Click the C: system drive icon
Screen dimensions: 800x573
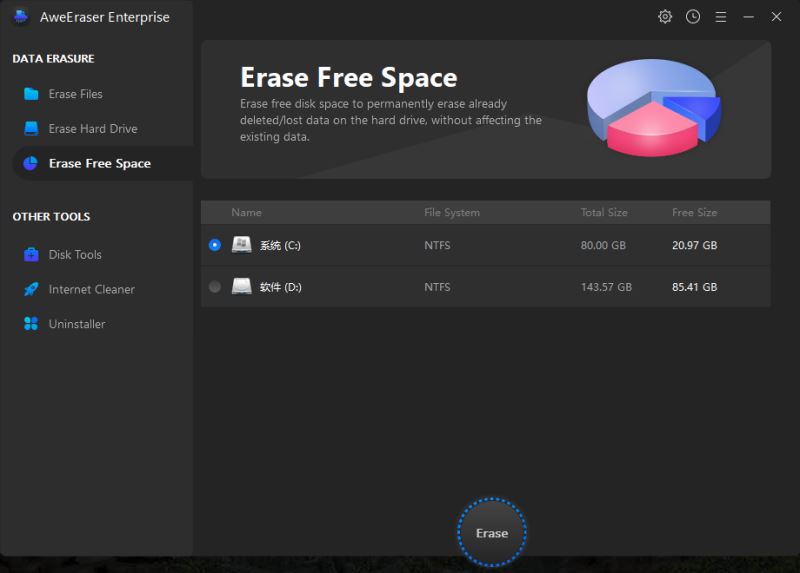(241, 244)
